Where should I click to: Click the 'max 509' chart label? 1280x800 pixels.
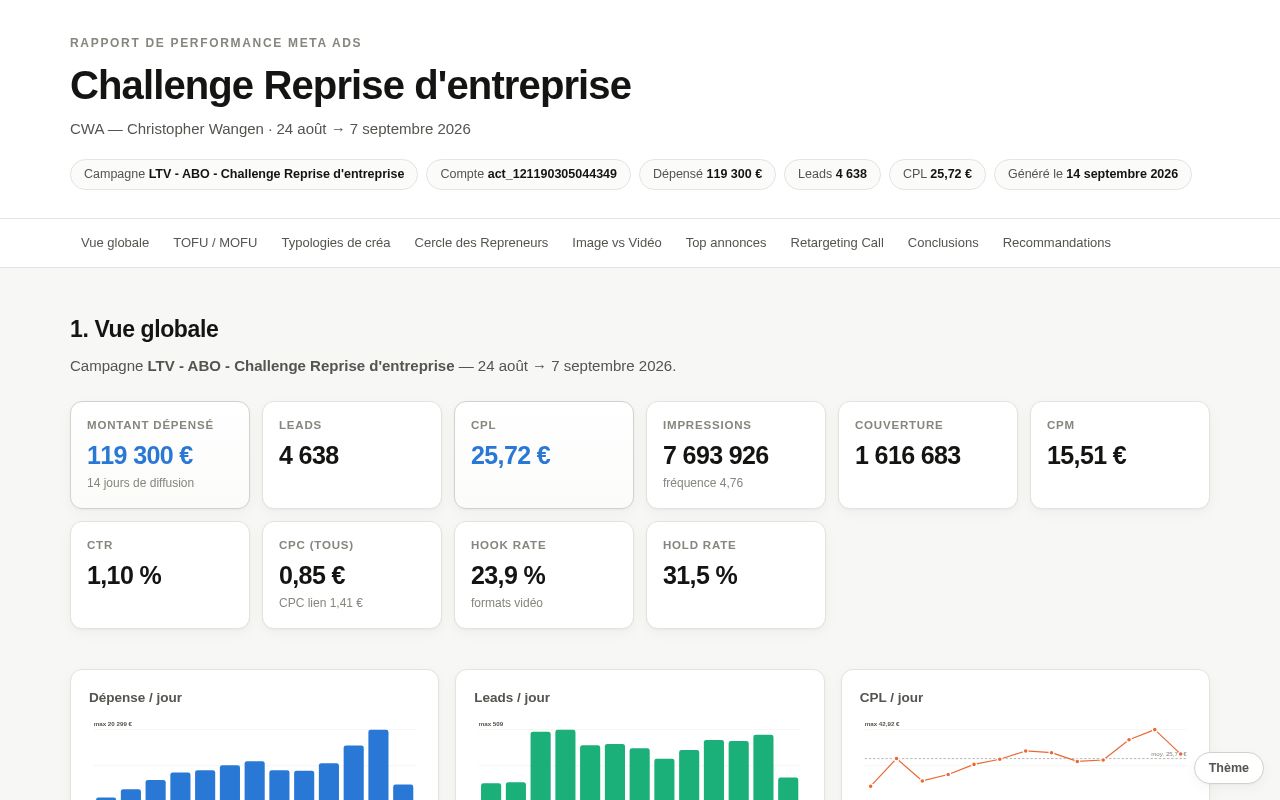pyautogui.click(x=491, y=724)
